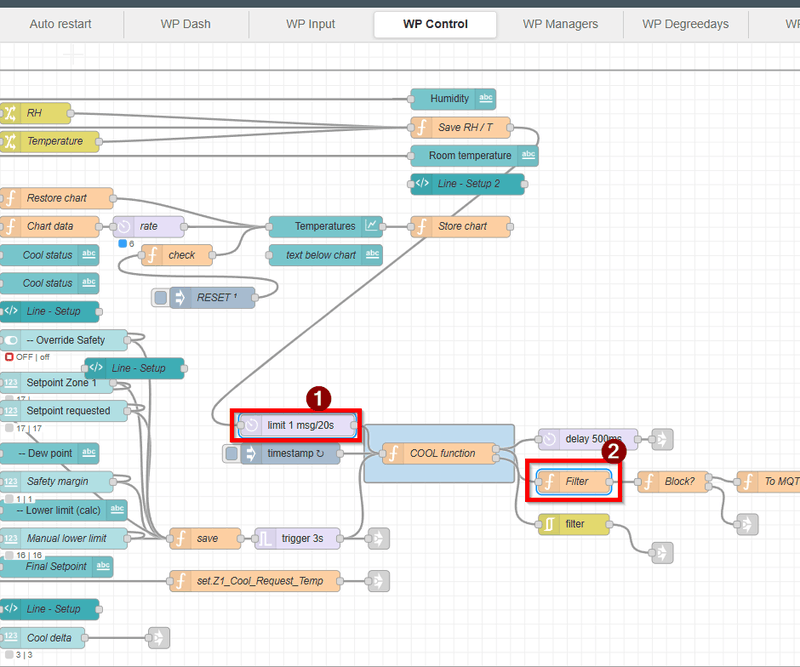800x667 pixels.
Task: Click the Line - Setup 2 template icon
Action: (422, 184)
